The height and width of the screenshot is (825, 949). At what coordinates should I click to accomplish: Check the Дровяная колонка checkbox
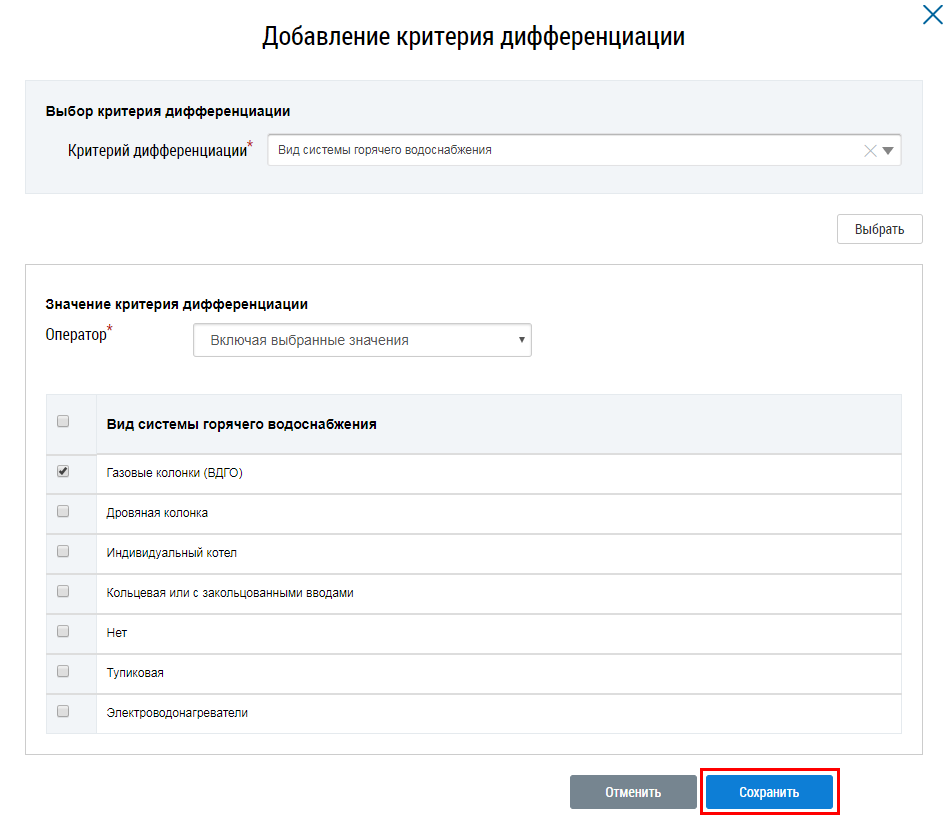[x=63, y=512]
